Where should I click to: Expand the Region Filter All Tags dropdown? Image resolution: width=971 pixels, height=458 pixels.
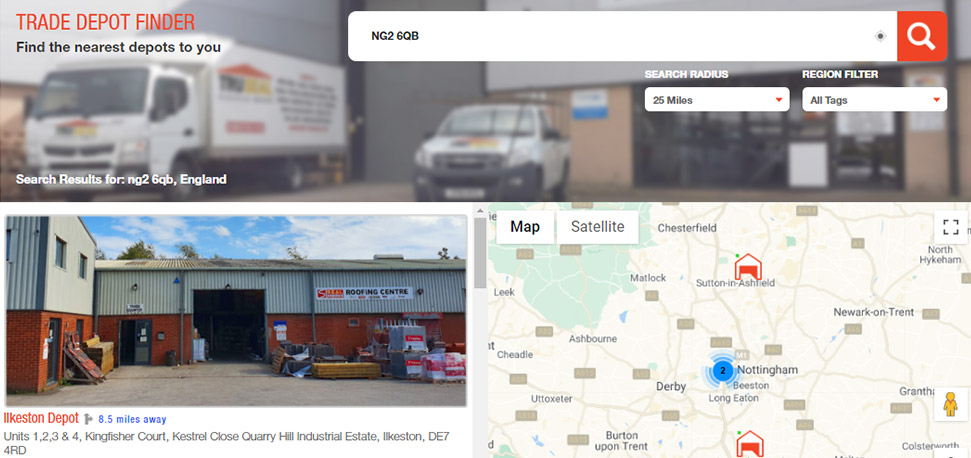tap(874, 100)
